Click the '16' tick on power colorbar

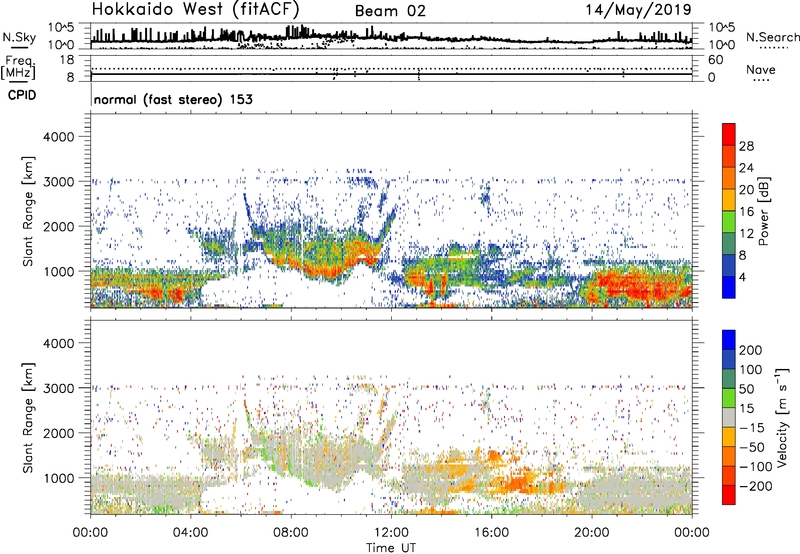click(746, 212)
